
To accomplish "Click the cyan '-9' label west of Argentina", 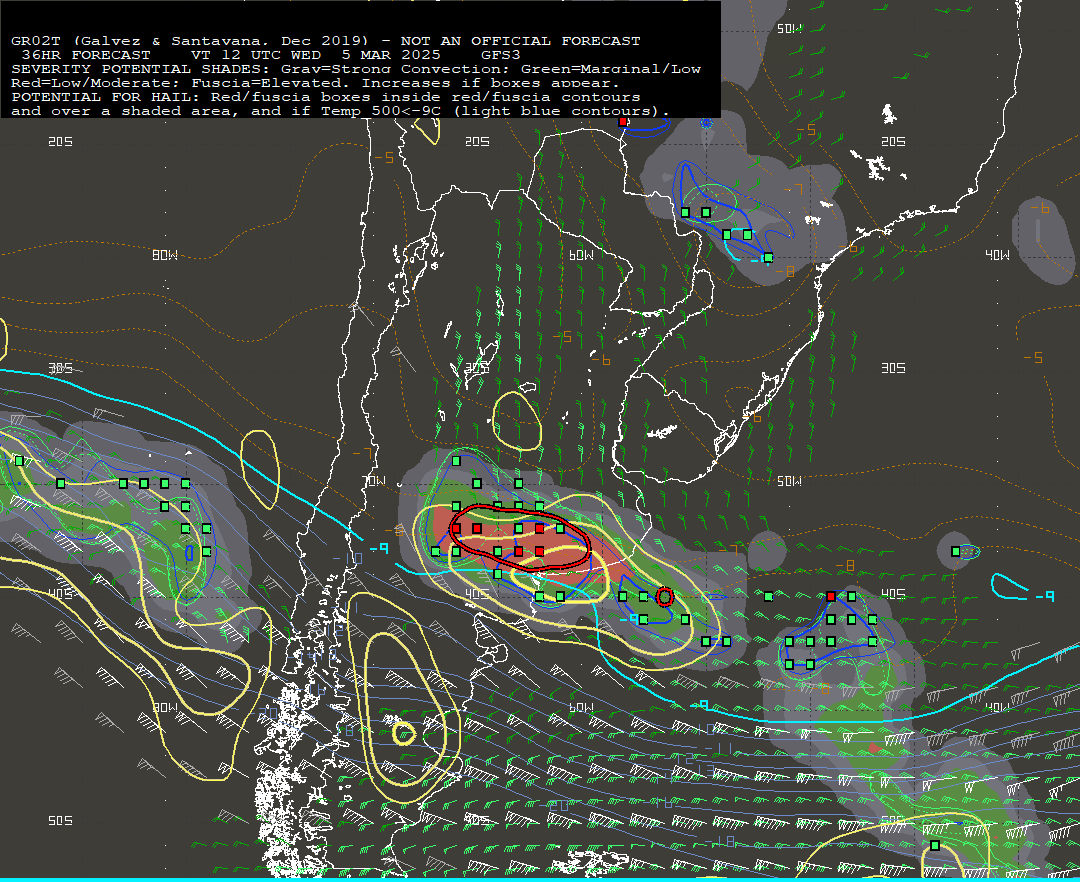I will 380,549.
